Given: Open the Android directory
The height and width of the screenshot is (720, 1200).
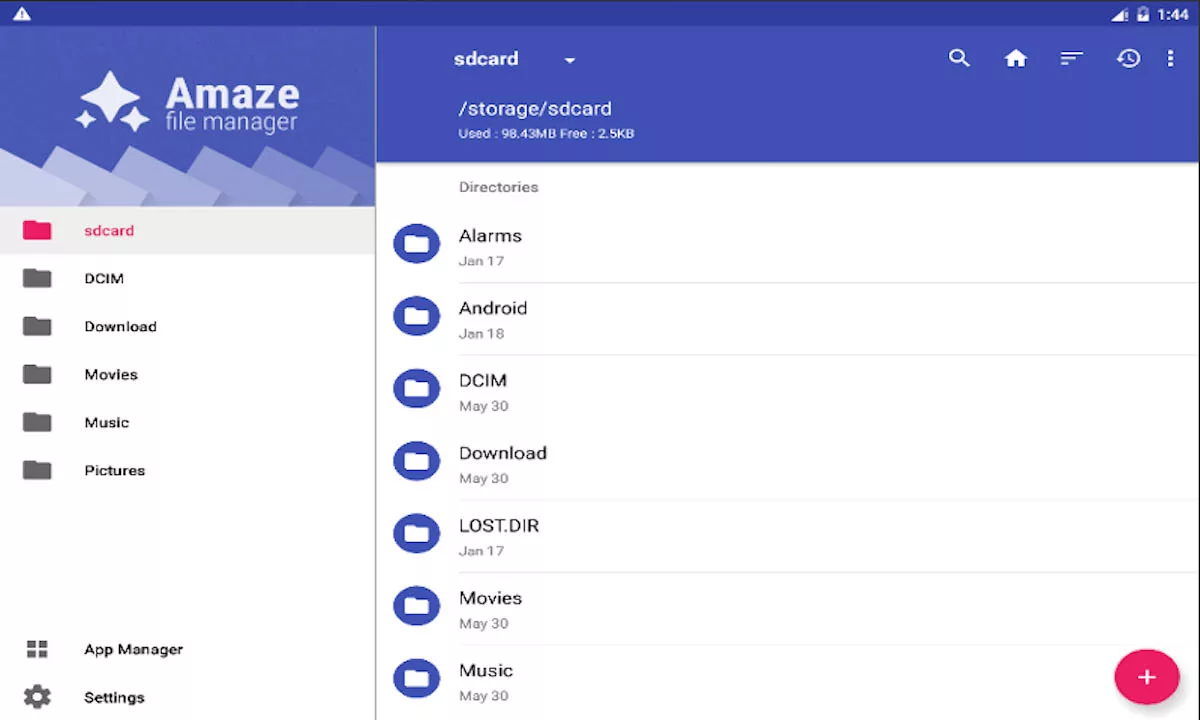Looking at the screenshot, I should click(493, 309).
